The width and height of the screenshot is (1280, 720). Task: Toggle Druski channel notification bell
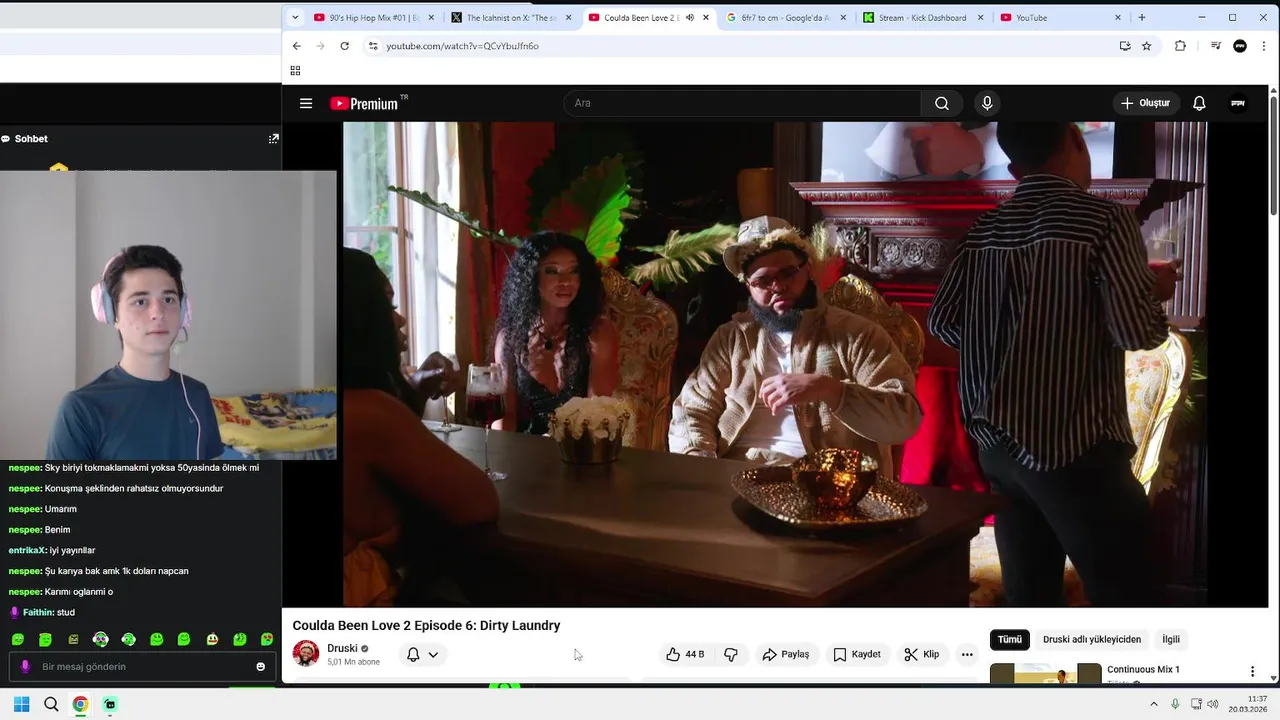[413, 654]
